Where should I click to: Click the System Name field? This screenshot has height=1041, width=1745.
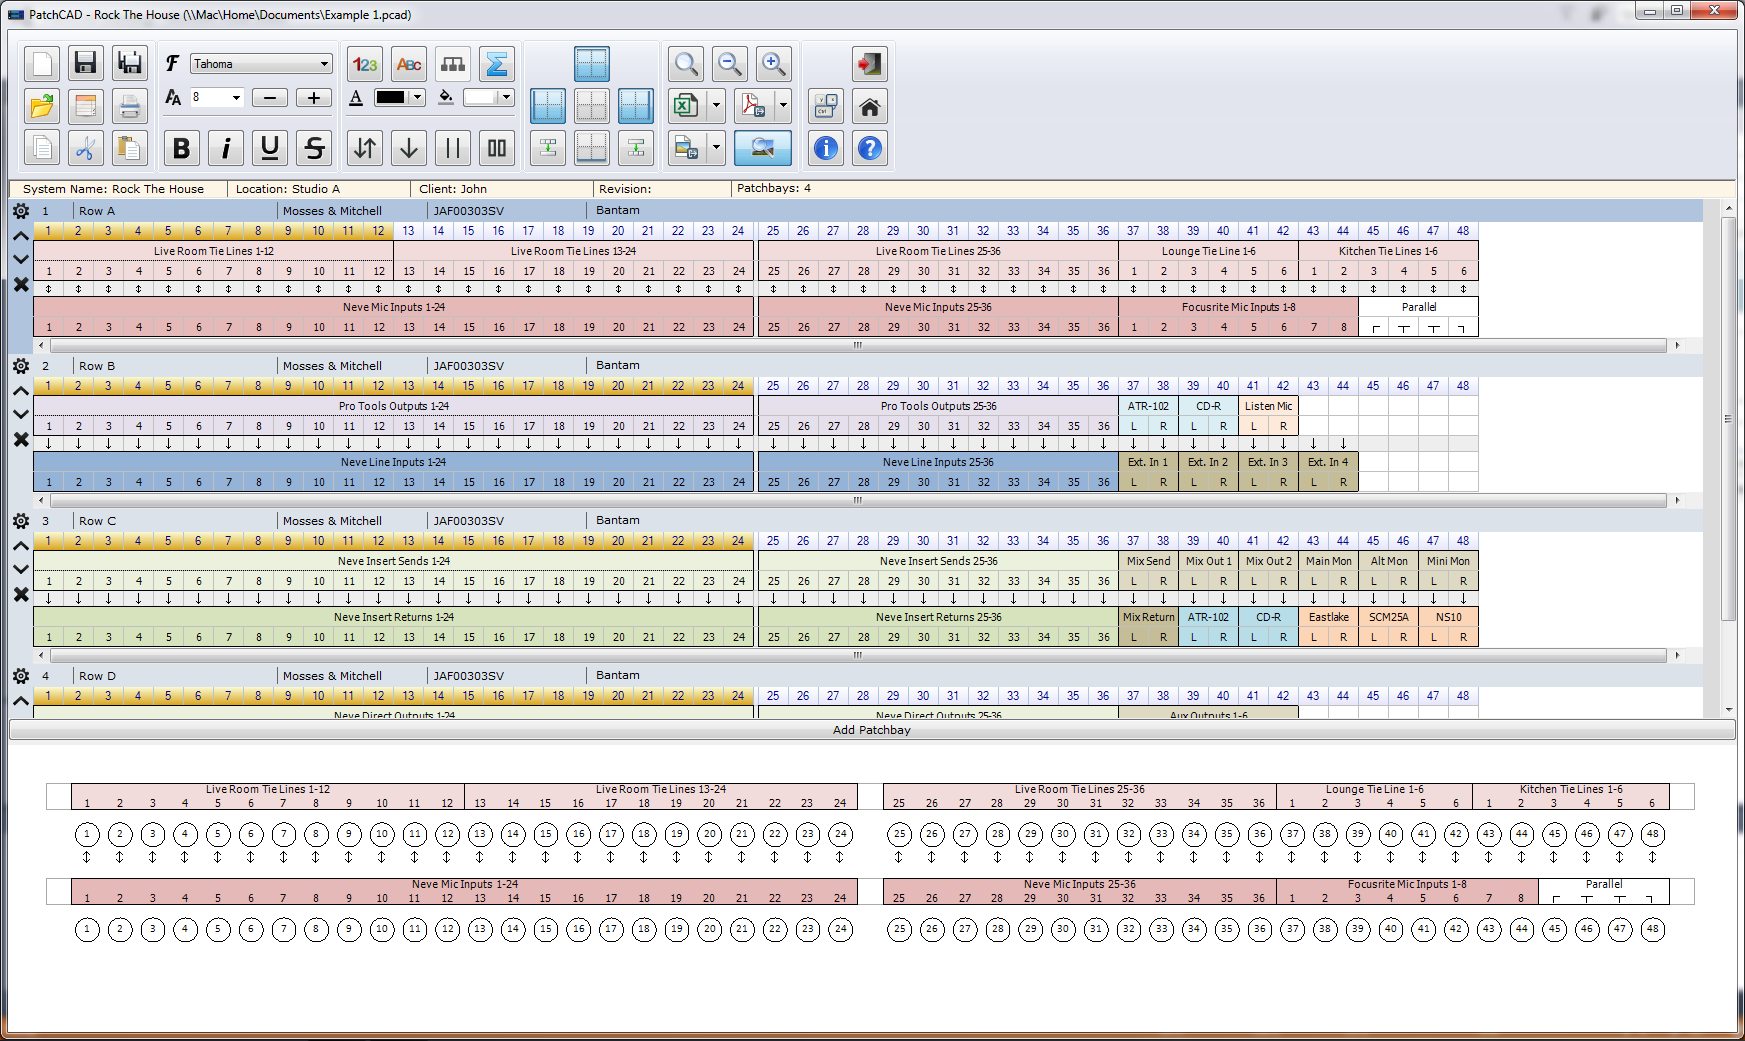click(x=113, y=189)
